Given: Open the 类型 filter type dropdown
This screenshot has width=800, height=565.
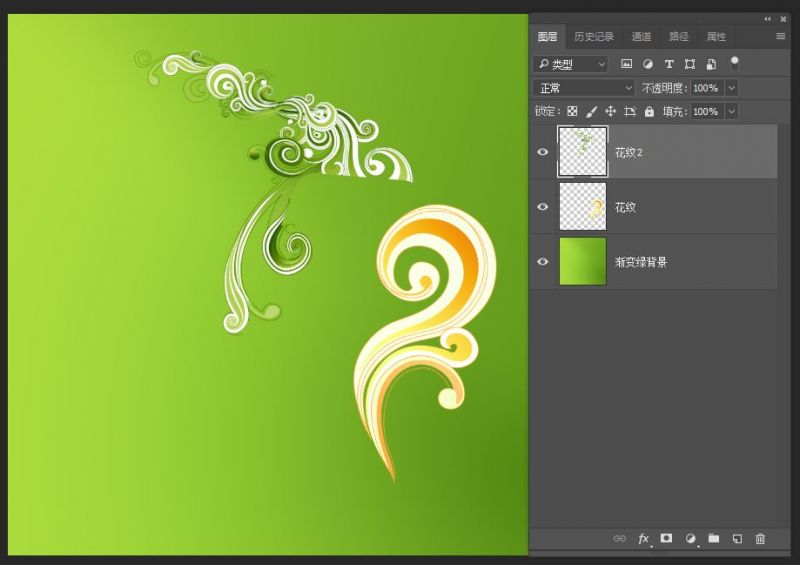Looking at the screenshot, I should click(x=571, y=64).
